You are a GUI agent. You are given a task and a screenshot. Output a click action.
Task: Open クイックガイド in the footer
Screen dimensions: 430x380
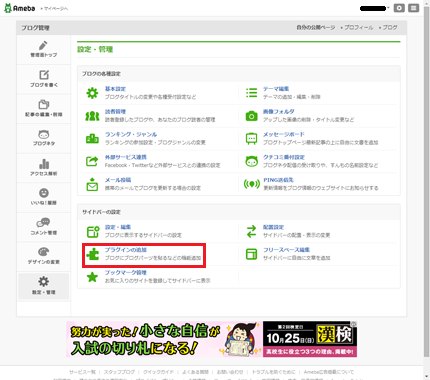coord(158,372)
